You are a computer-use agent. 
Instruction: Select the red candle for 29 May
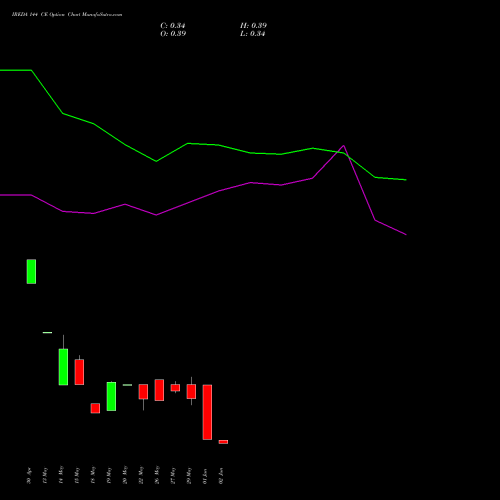point(191,392)
